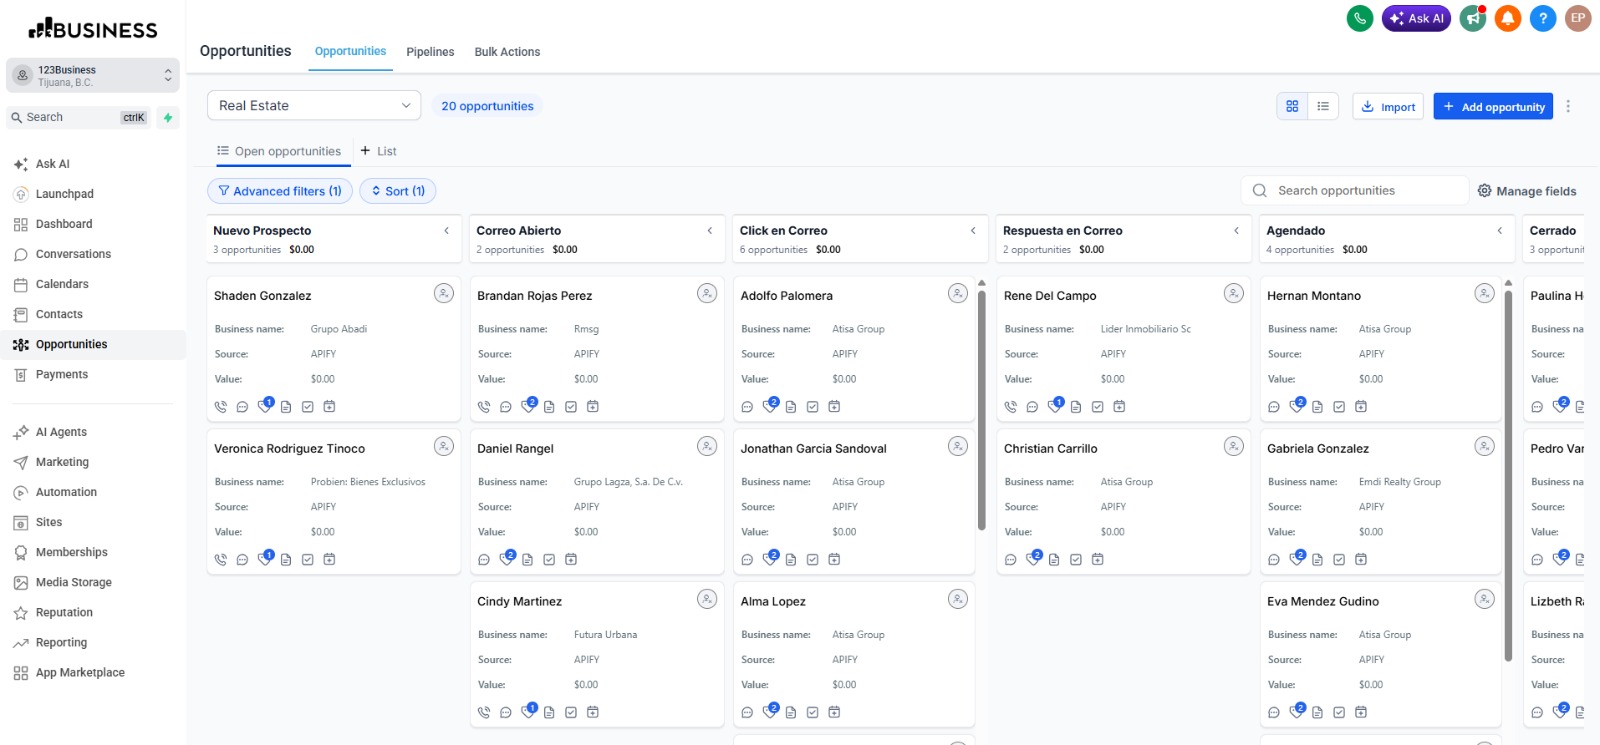Open appointment icon on Daniel Rangel's card

click(x=571, y=560)
